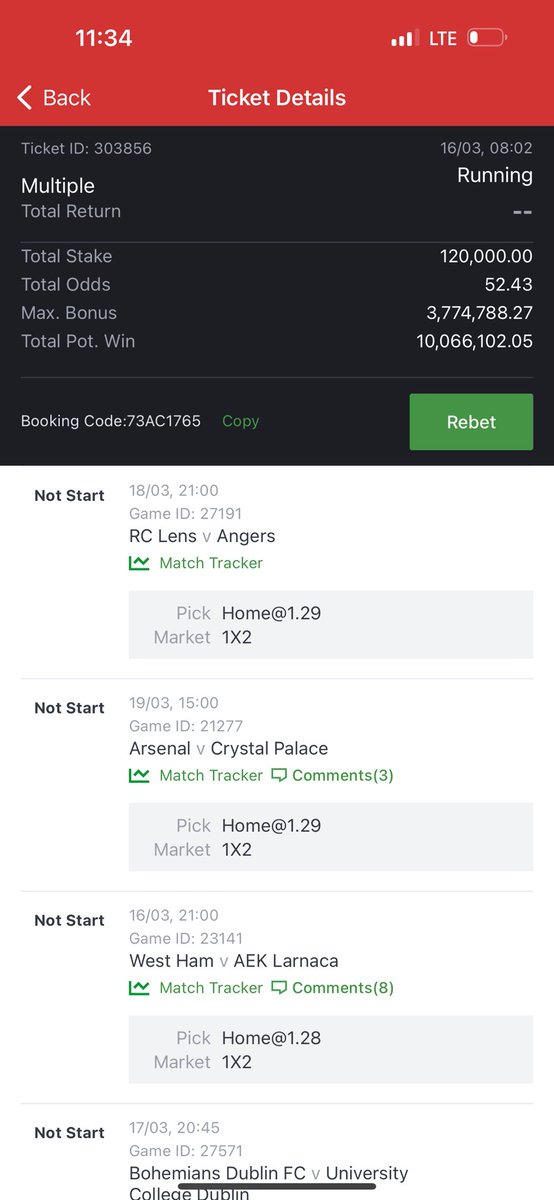
Task: Click the green Rebet button
Action: [x=471, y=422]
